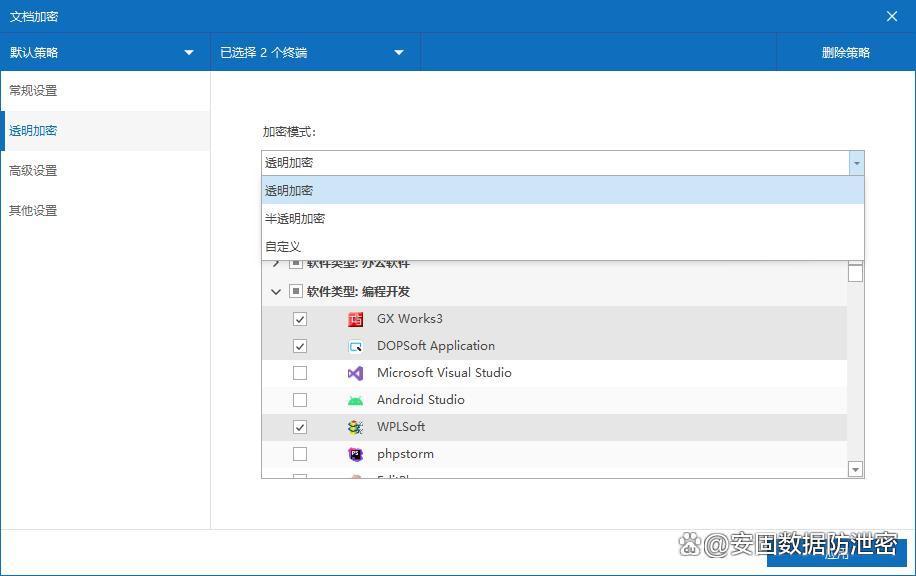Choose 自定义 encryption mode option

coord(283,246)
